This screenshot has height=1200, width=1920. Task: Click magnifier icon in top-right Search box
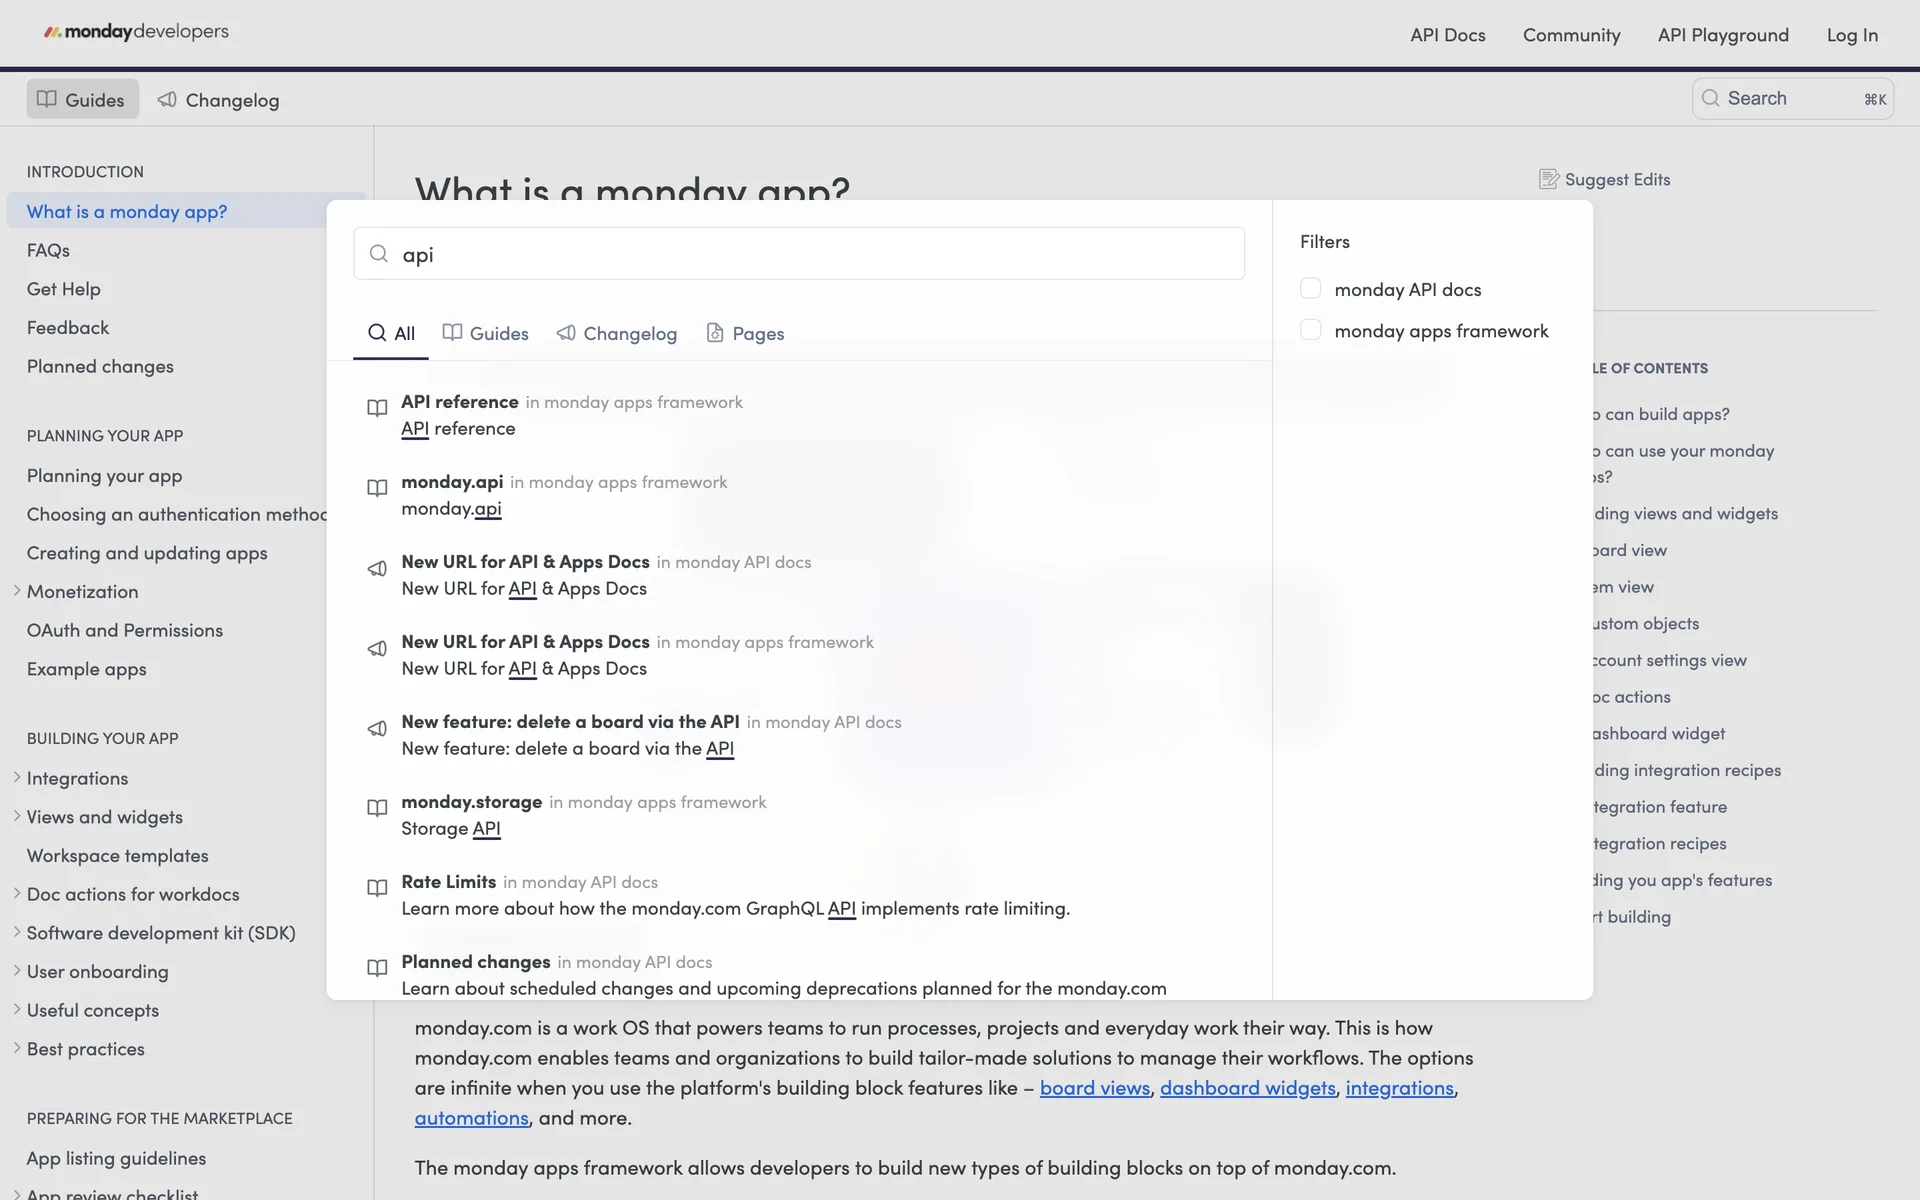(1711, 98)
